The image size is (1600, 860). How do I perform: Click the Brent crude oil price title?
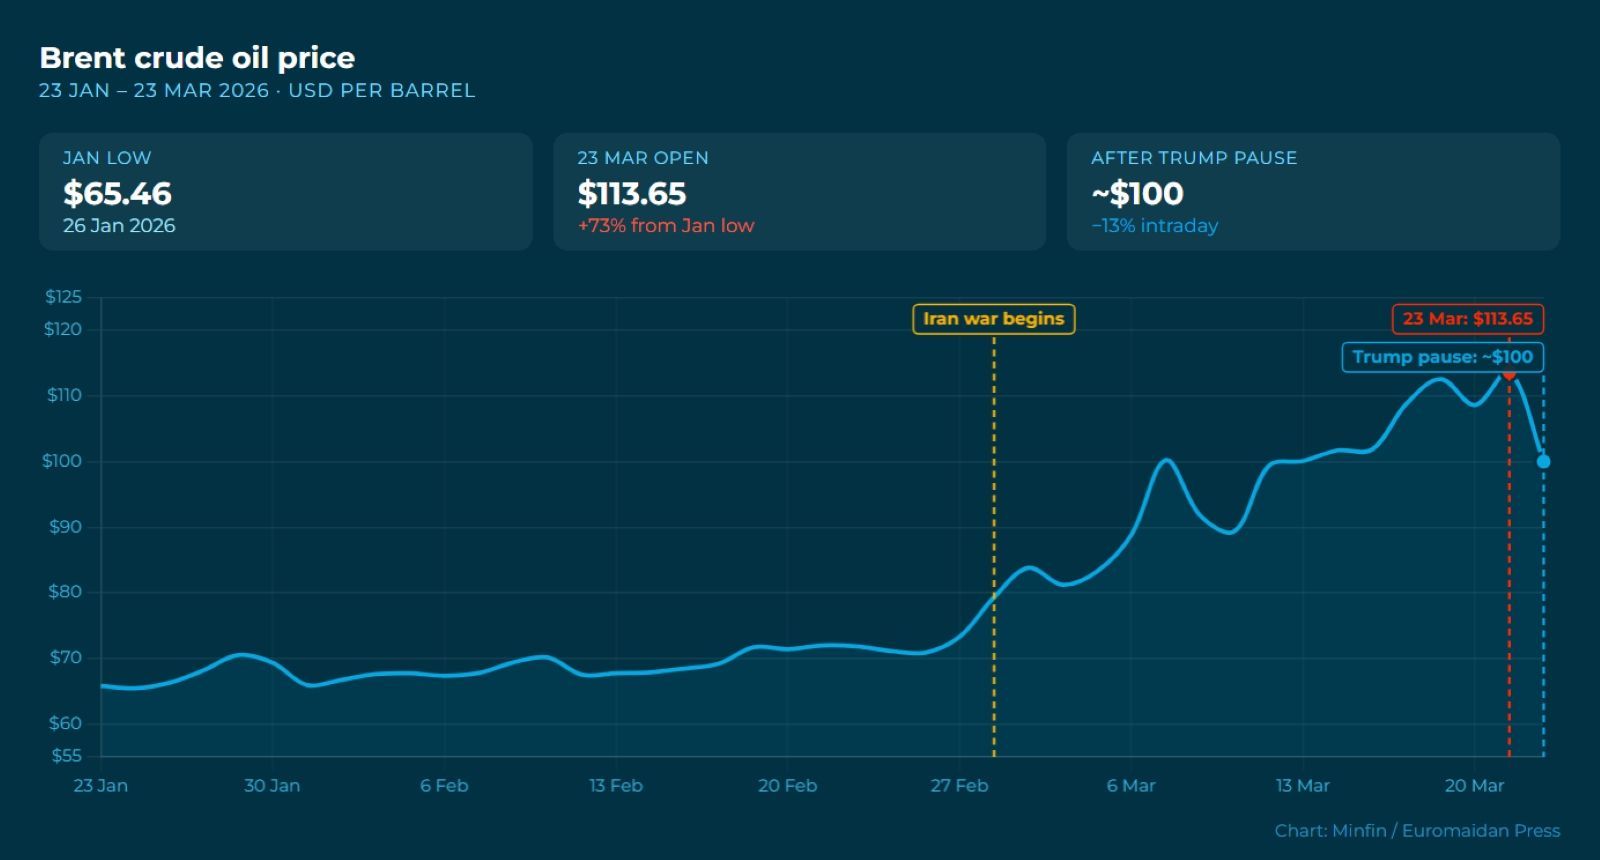197,58
